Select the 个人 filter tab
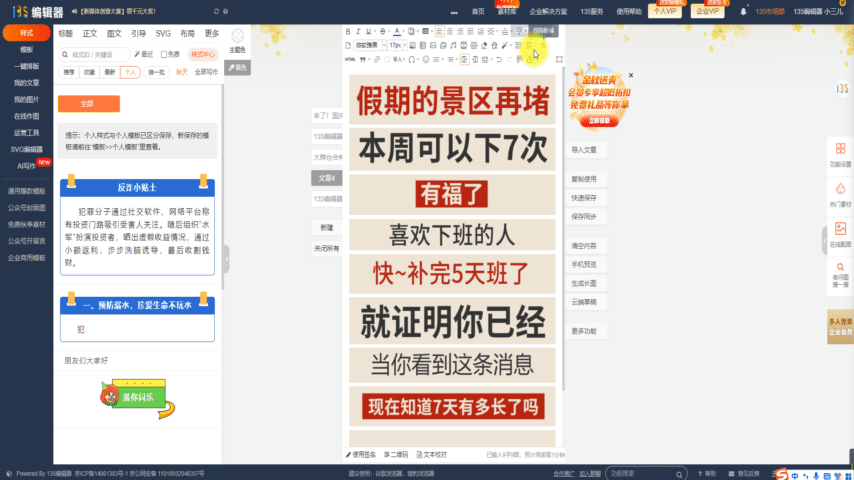Image resolution: width=854 pixels, height=480 pixels. coord(130,72)
